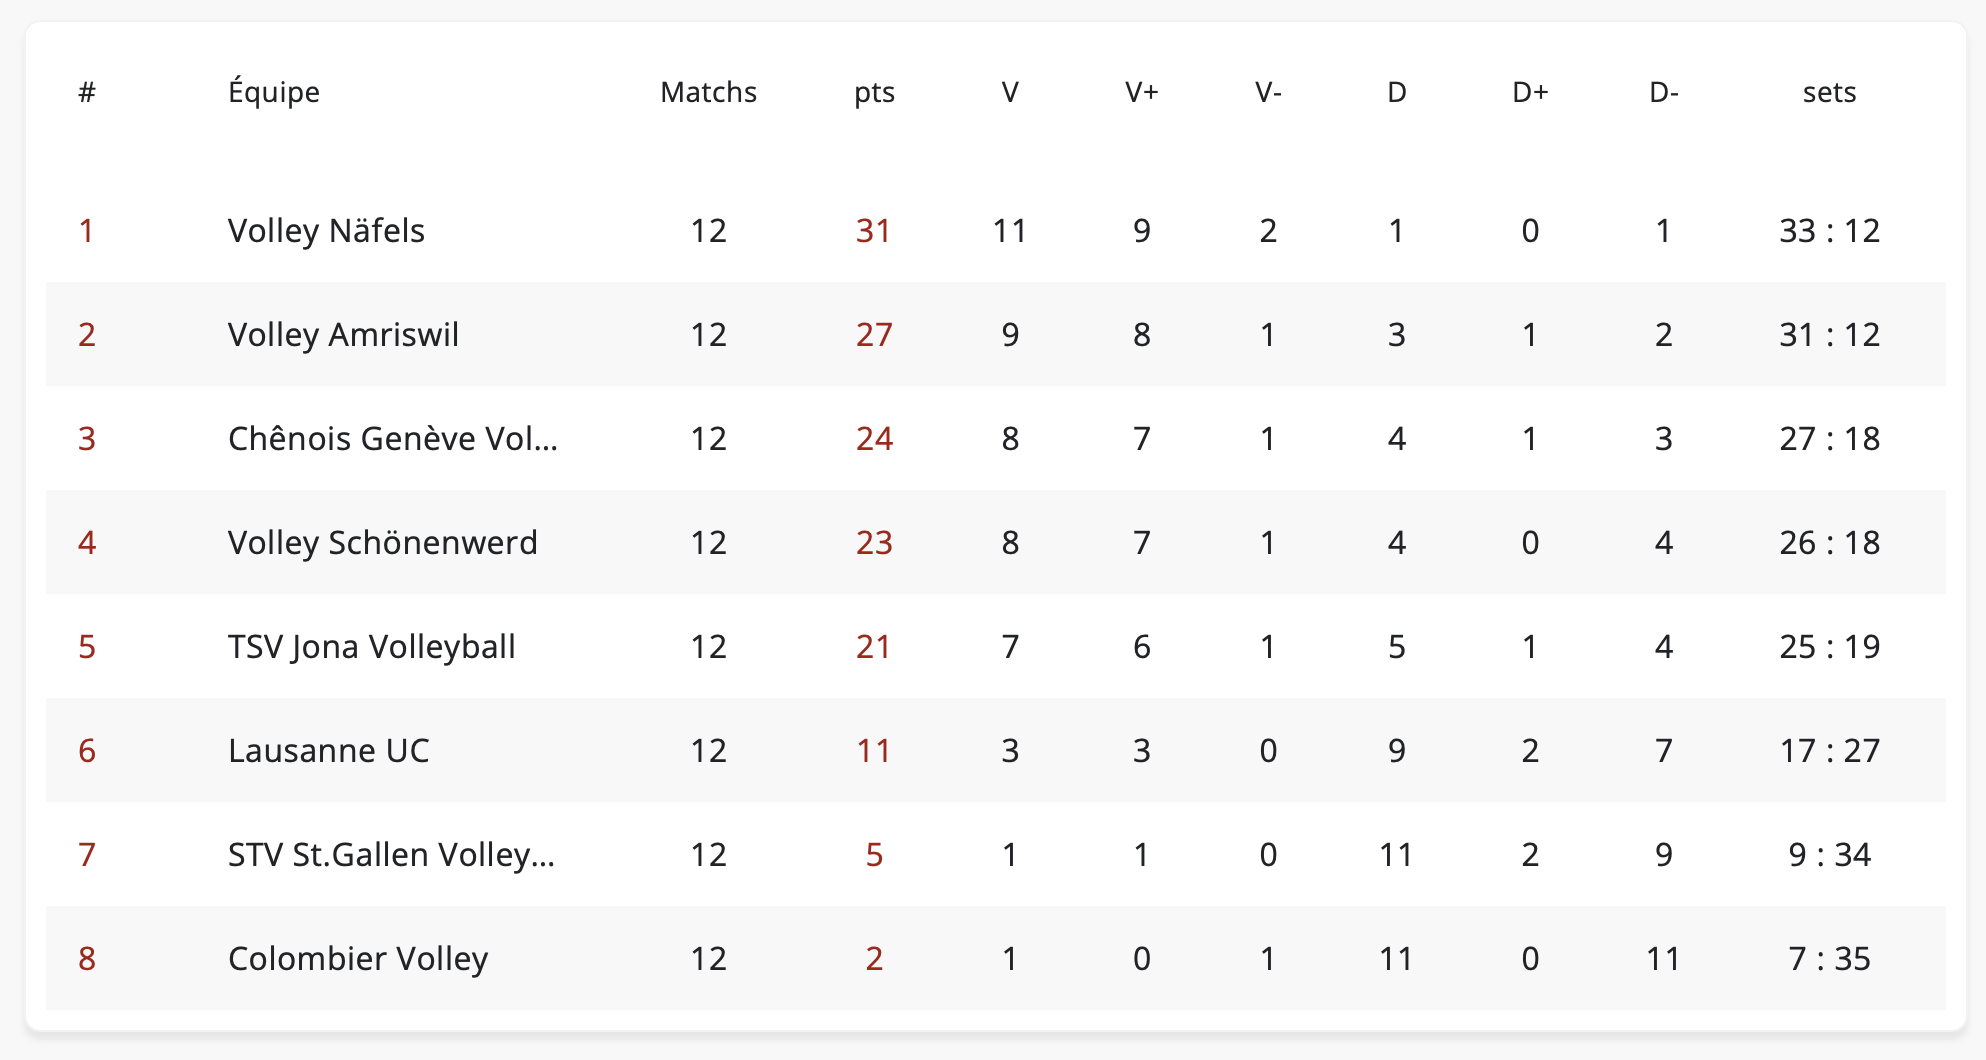Click the Volley Näfels team name
Screen dimensions: 1986x1060
(x=326, y=231)
